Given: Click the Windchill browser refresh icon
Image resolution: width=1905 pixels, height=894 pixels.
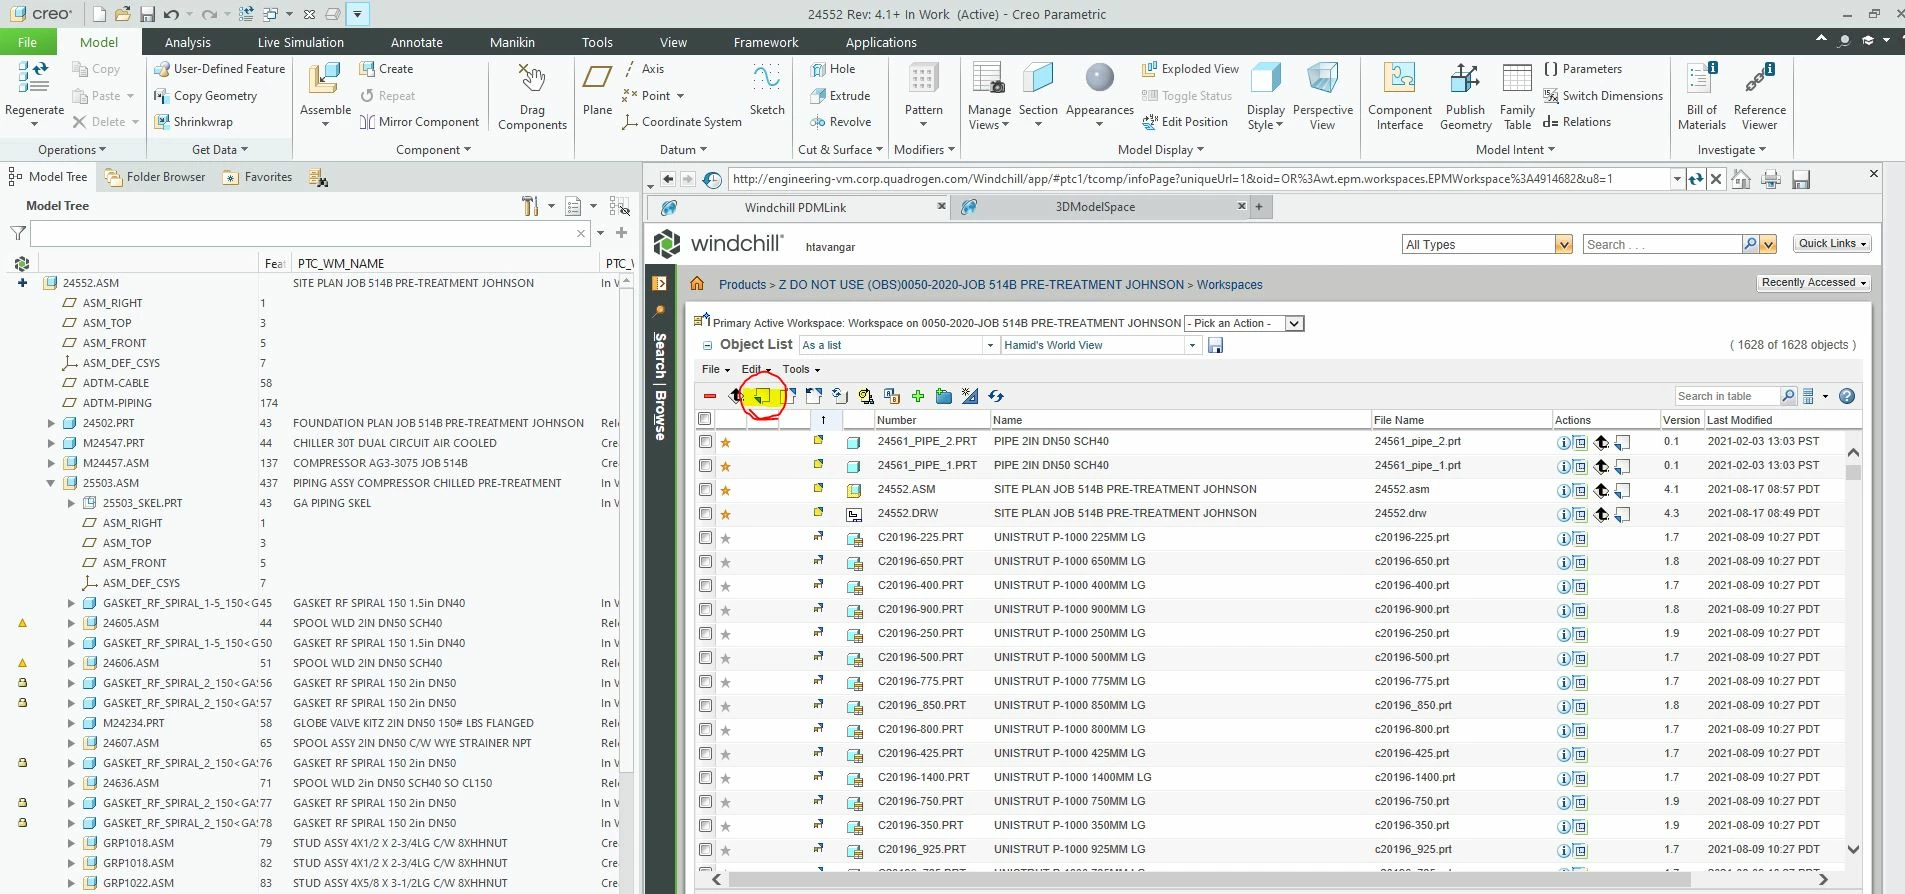Looking at the screenshot, I should click(1695, 179).
